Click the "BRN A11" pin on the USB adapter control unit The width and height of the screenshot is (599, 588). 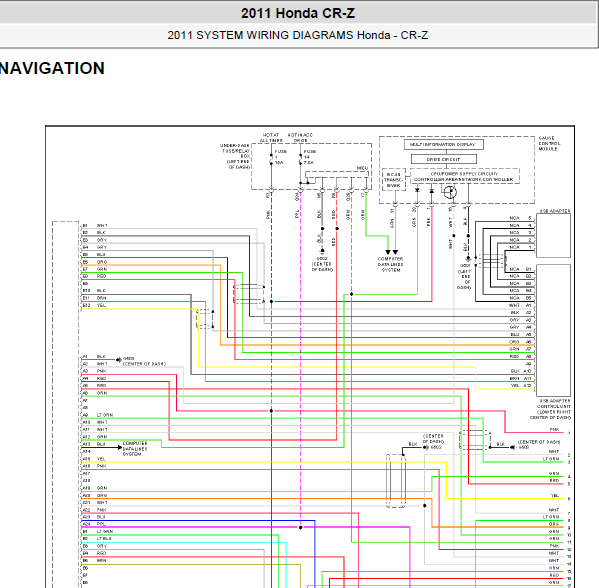pyautogui.click(x=521, y=378)
